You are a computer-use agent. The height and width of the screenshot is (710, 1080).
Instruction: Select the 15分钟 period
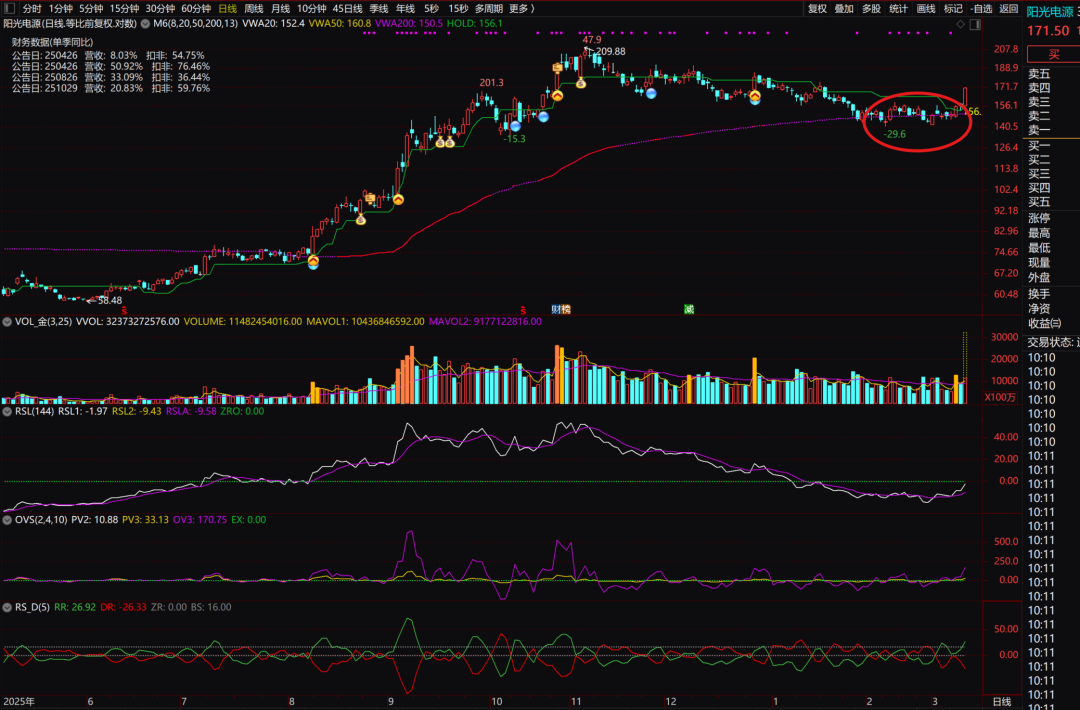124,8
